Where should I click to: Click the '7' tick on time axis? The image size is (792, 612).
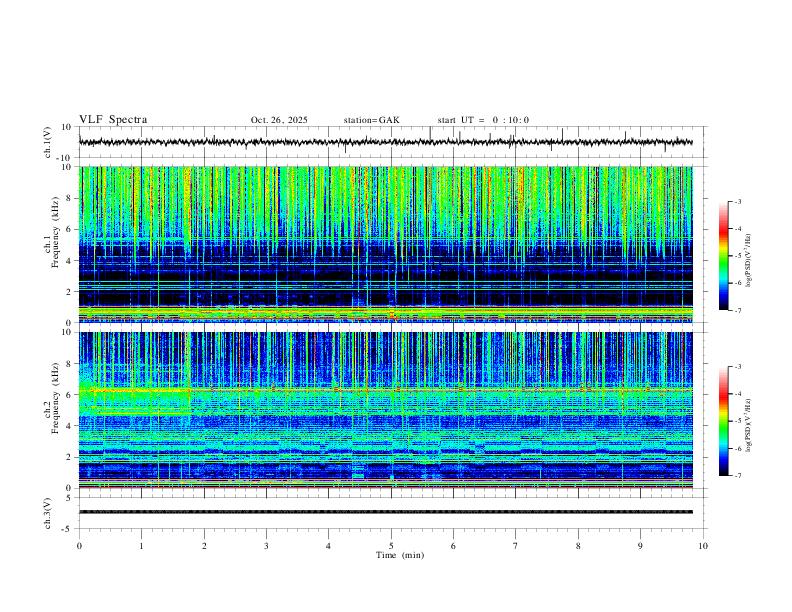516,546
